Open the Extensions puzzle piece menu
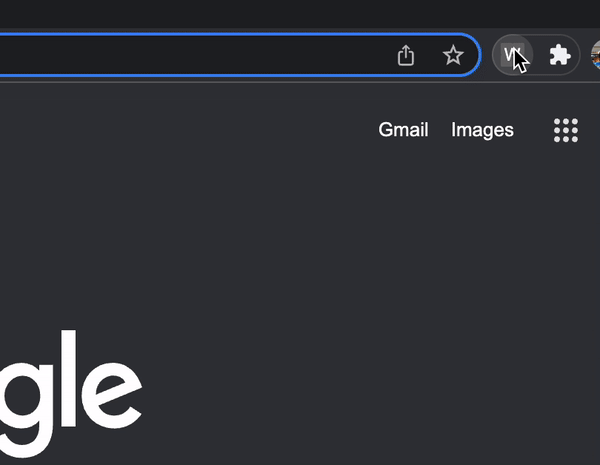600x465 pixels. click(x=560, y=55)
